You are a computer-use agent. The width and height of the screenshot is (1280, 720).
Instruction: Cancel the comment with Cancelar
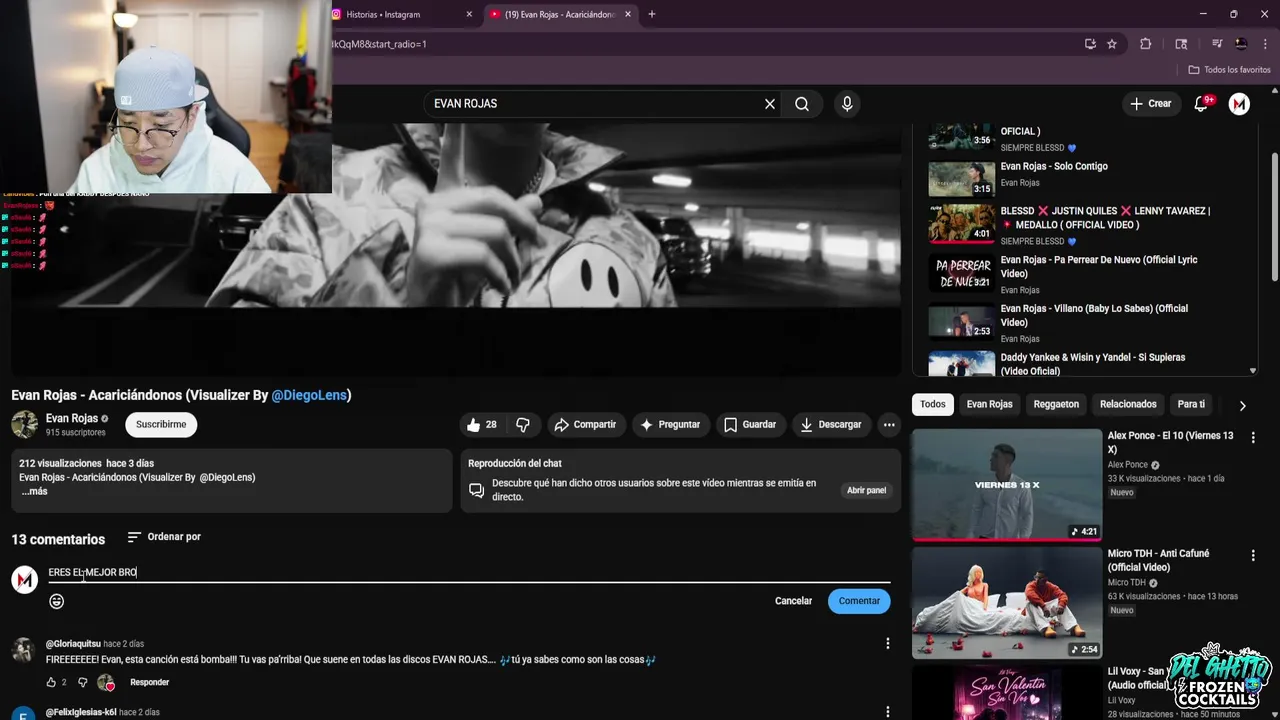(x=793, y=601)
